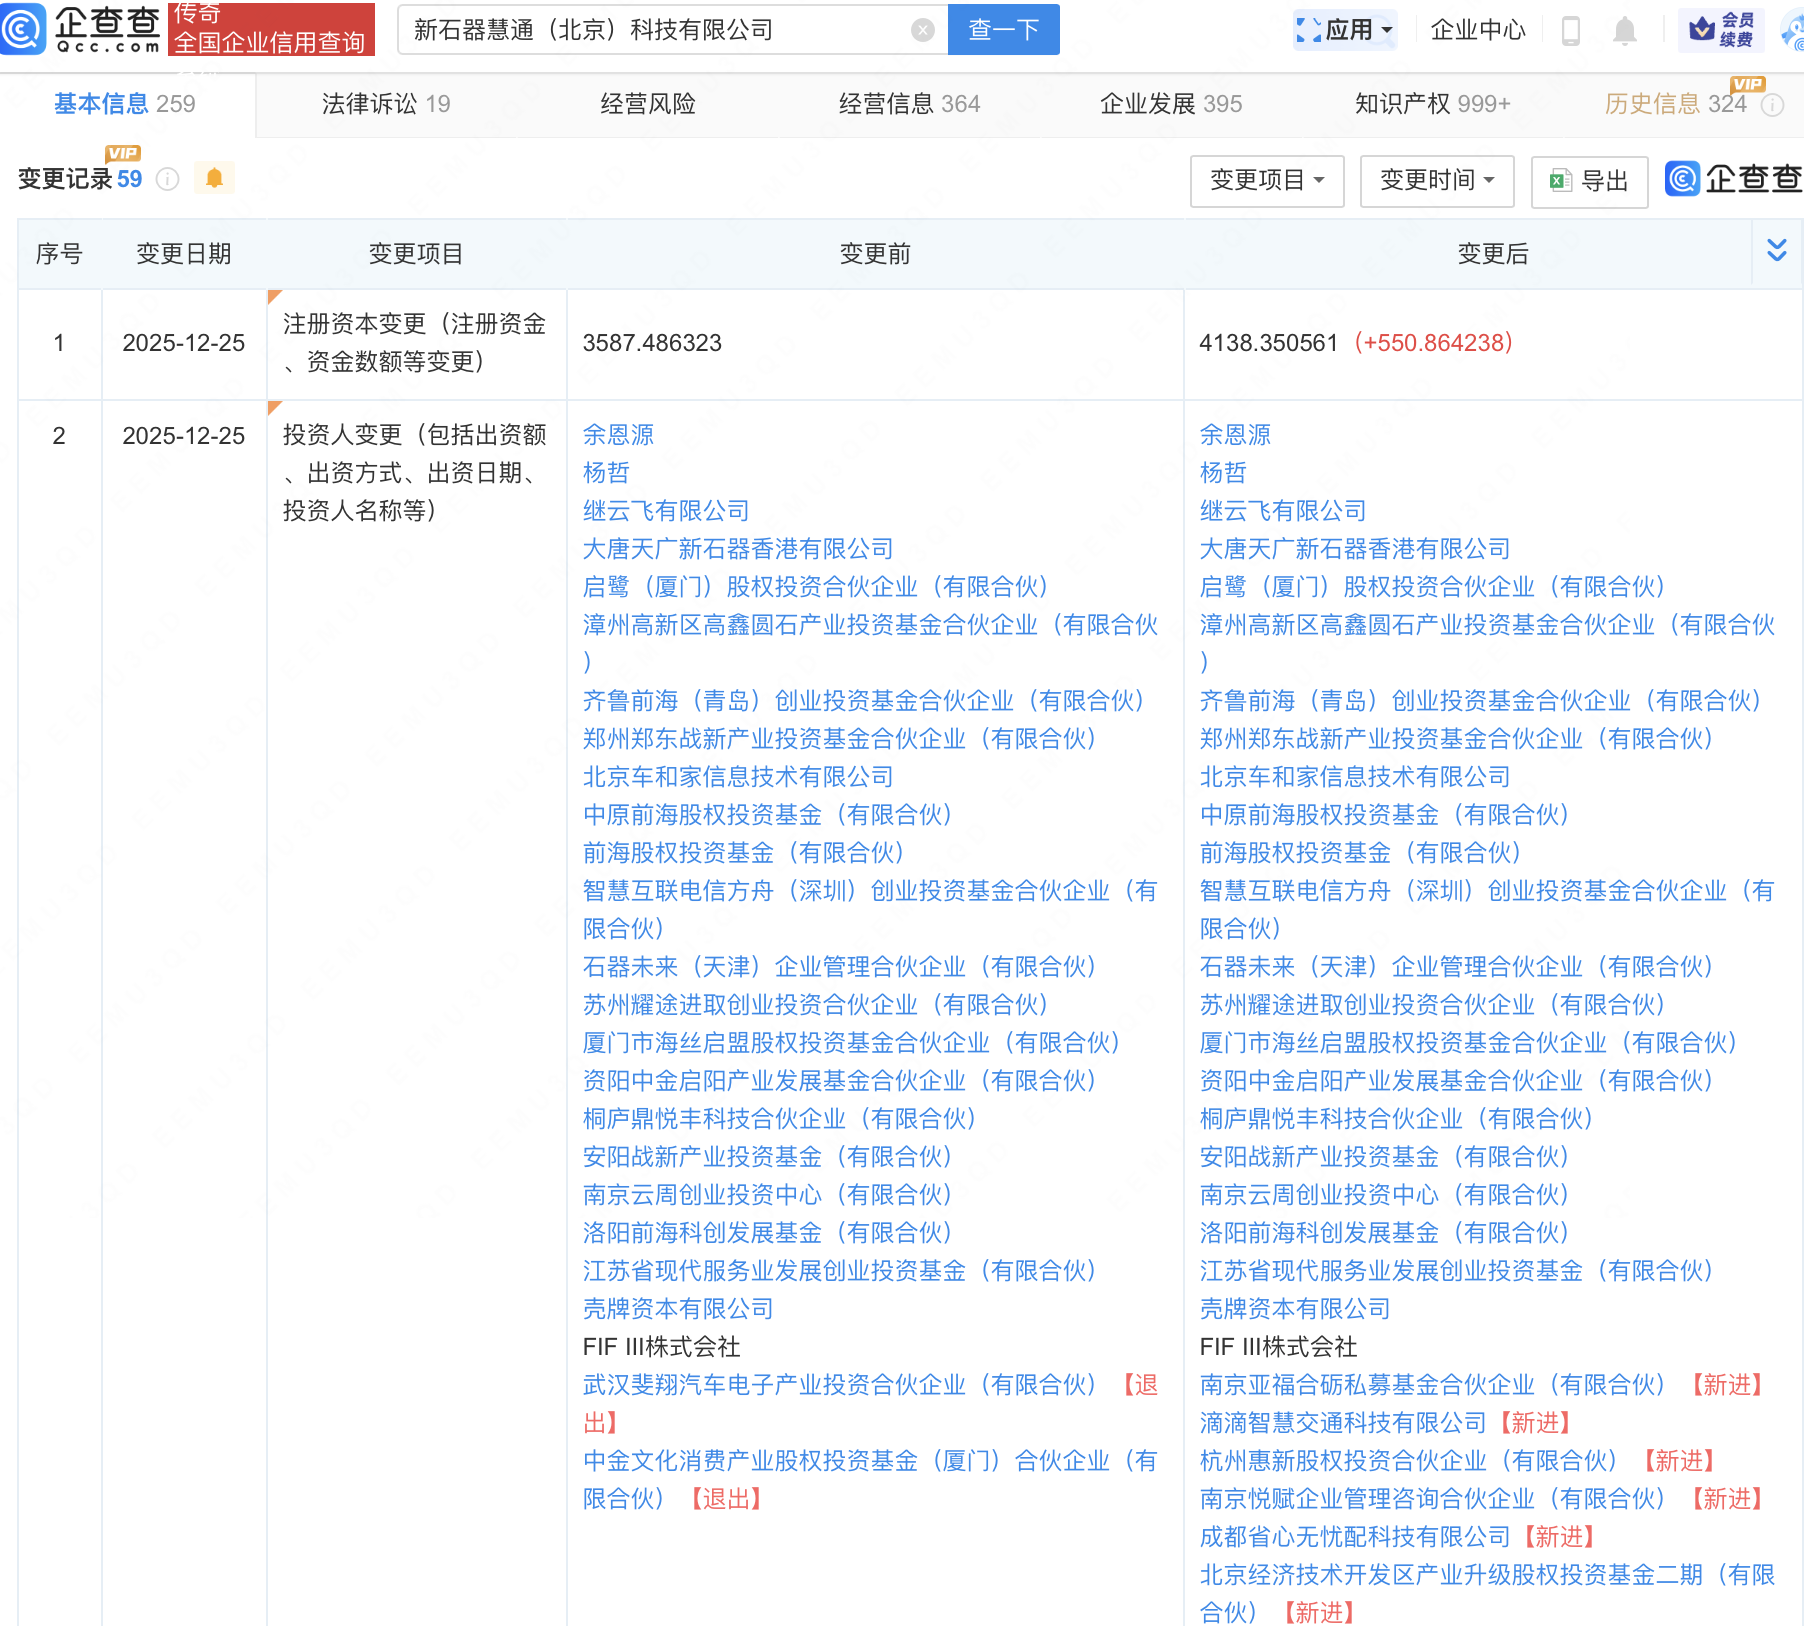Open the 变更时间 filter dropdown
The image size is (1804, 1626).
(1436, 181)
